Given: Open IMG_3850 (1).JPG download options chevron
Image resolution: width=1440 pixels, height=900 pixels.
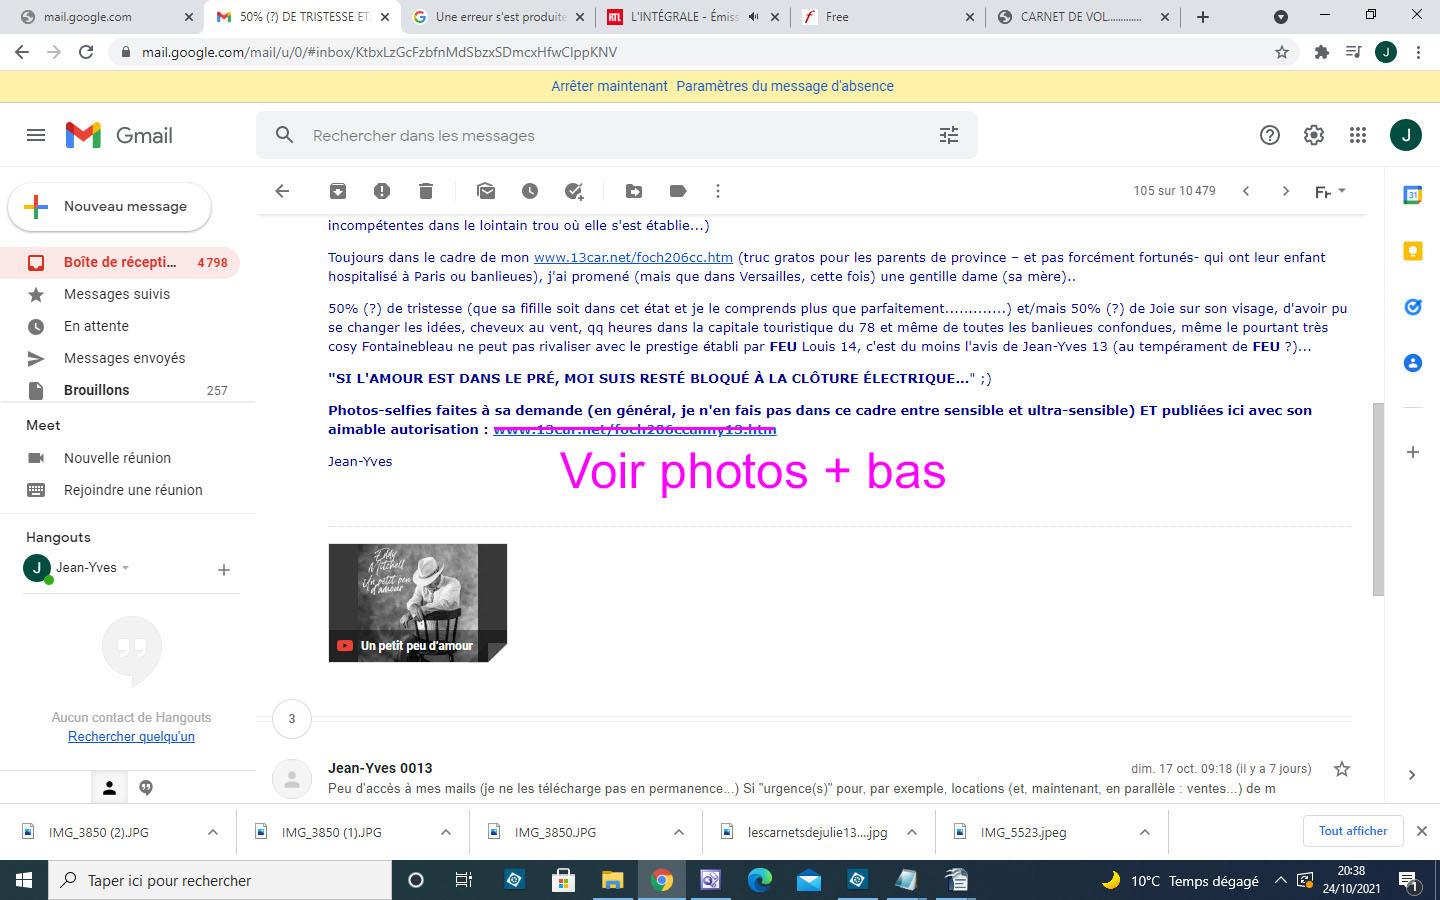Looking at the screenshot, I should [x=446, y=832].
